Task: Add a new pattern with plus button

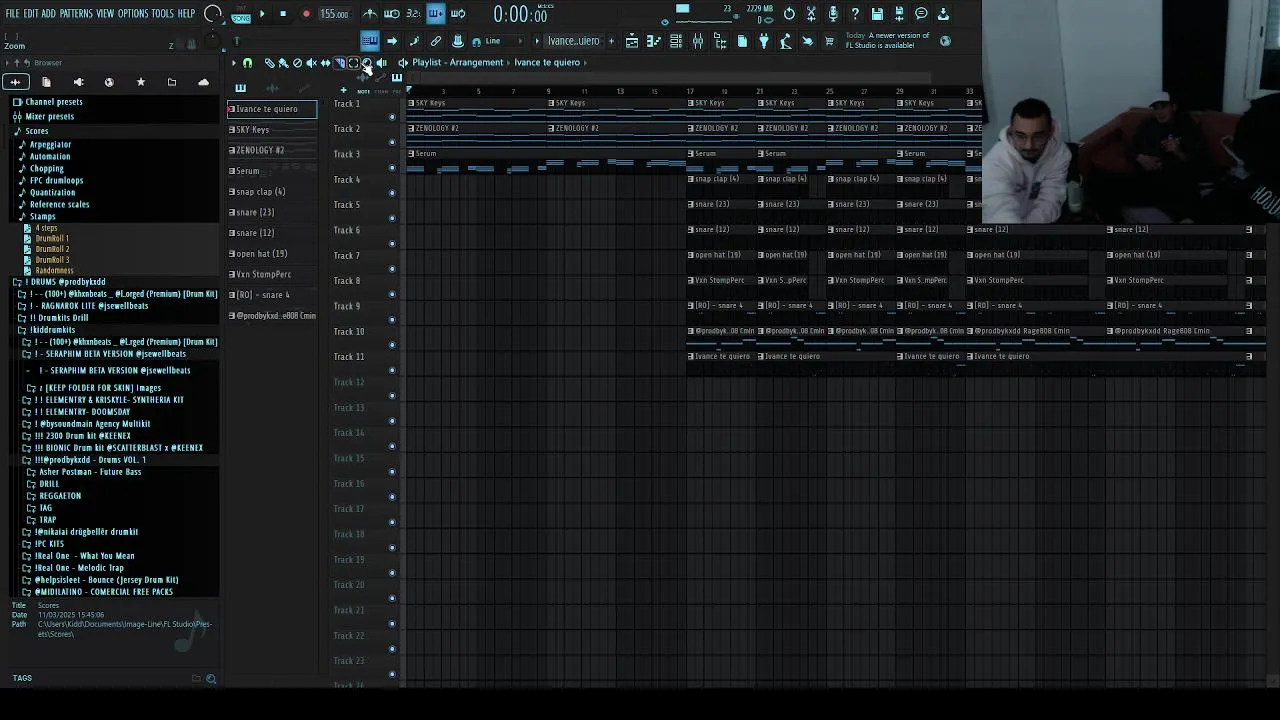Action: coord(611,41)
